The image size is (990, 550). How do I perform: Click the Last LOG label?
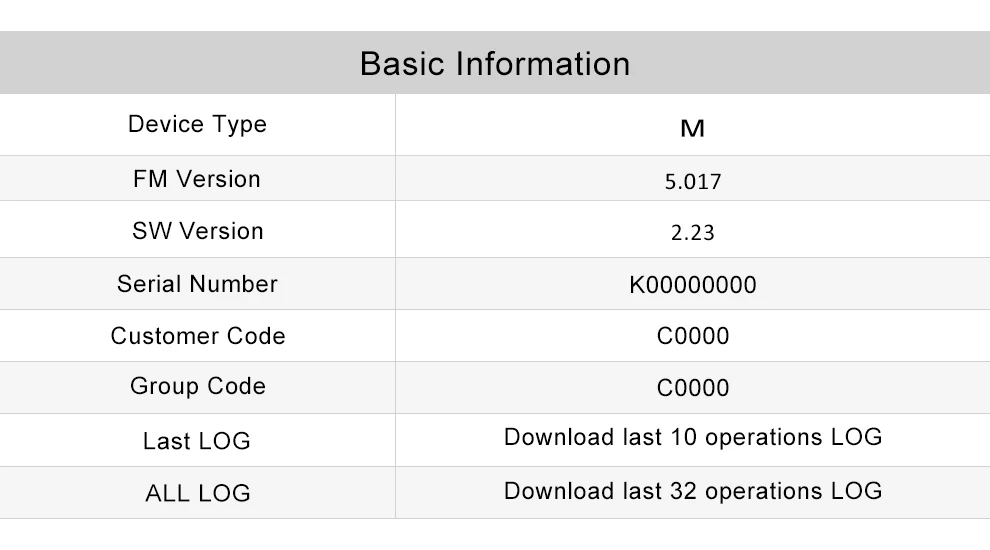(x=197, y=441)
